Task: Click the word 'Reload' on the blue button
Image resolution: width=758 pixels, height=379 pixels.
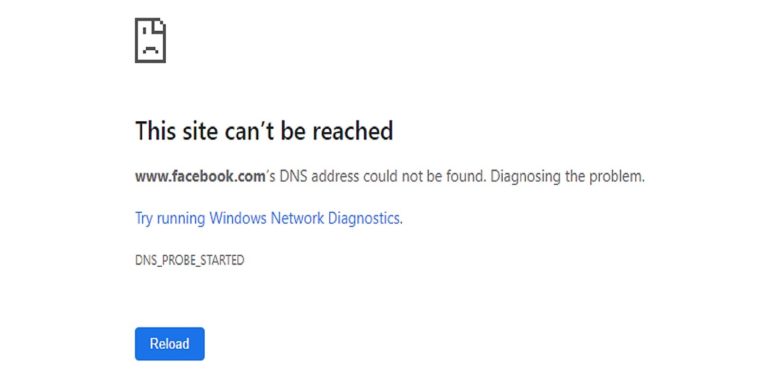Action: (x=170, y=344)
